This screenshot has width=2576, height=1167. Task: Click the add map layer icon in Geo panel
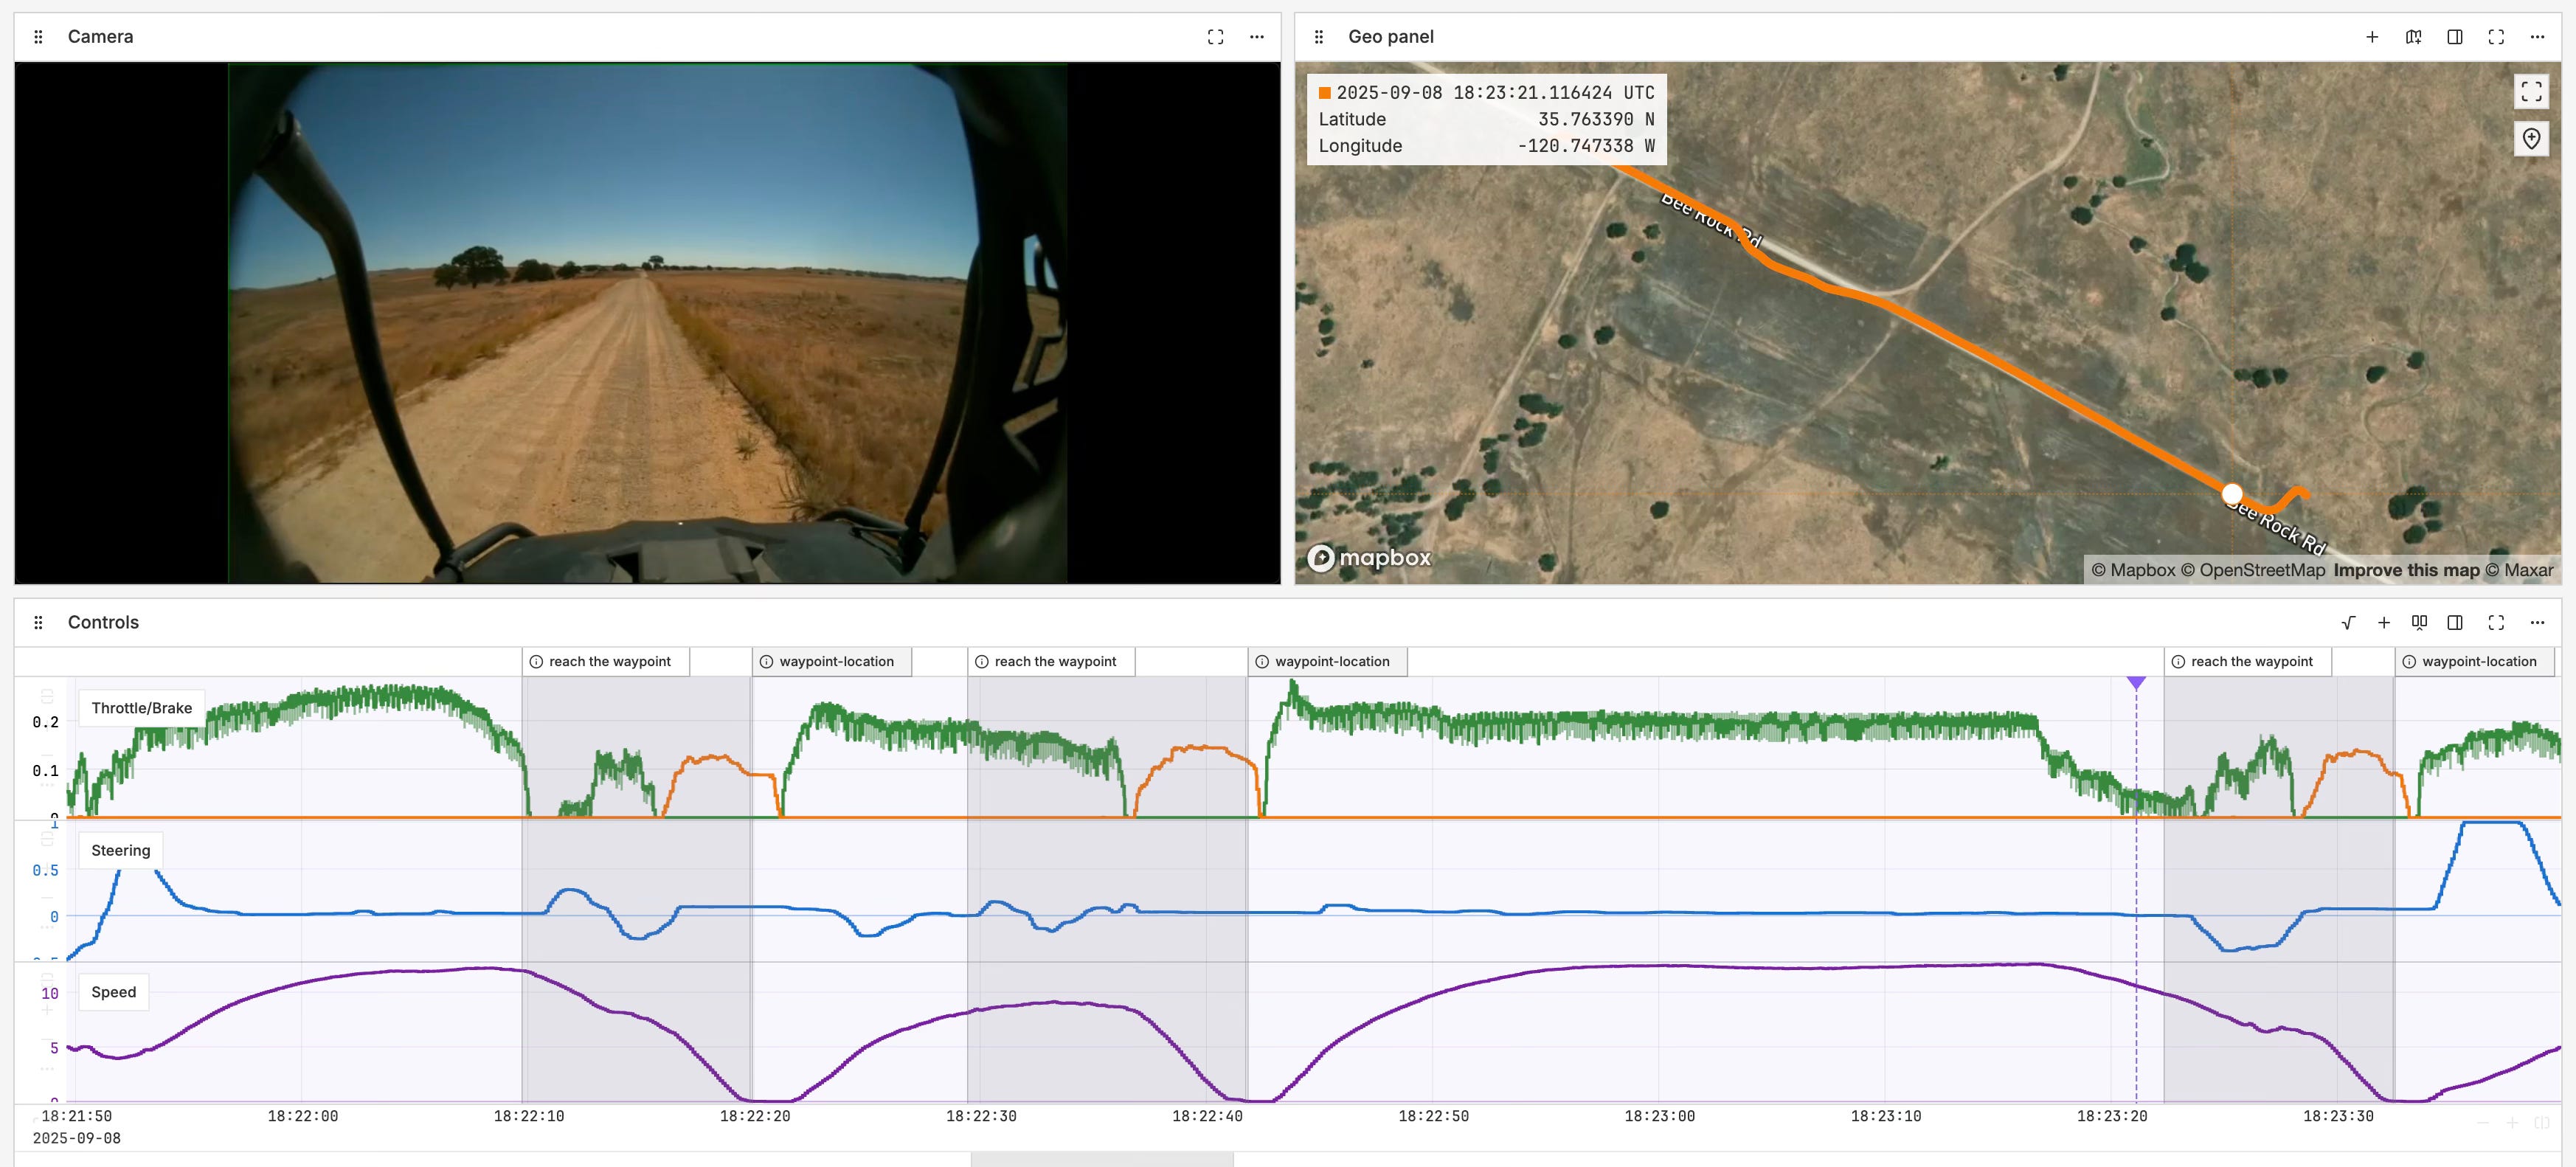point(2413,37)
